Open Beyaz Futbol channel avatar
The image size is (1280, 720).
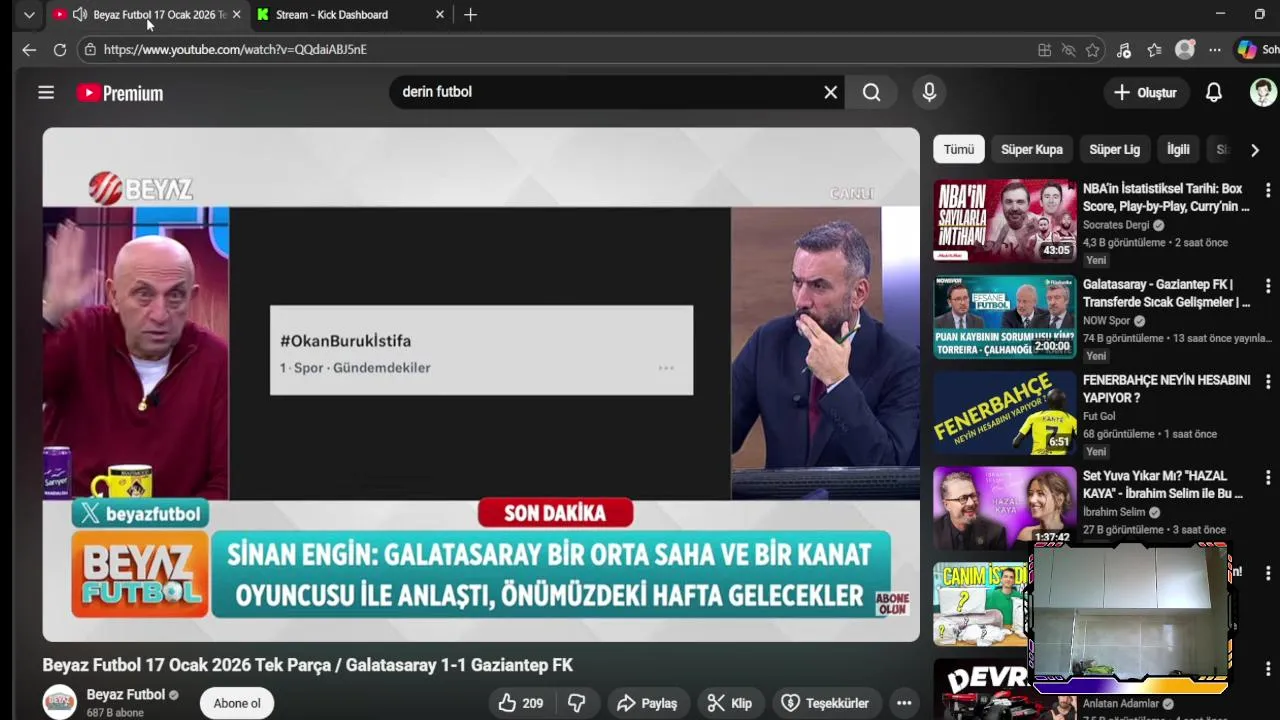click(59, 702)
